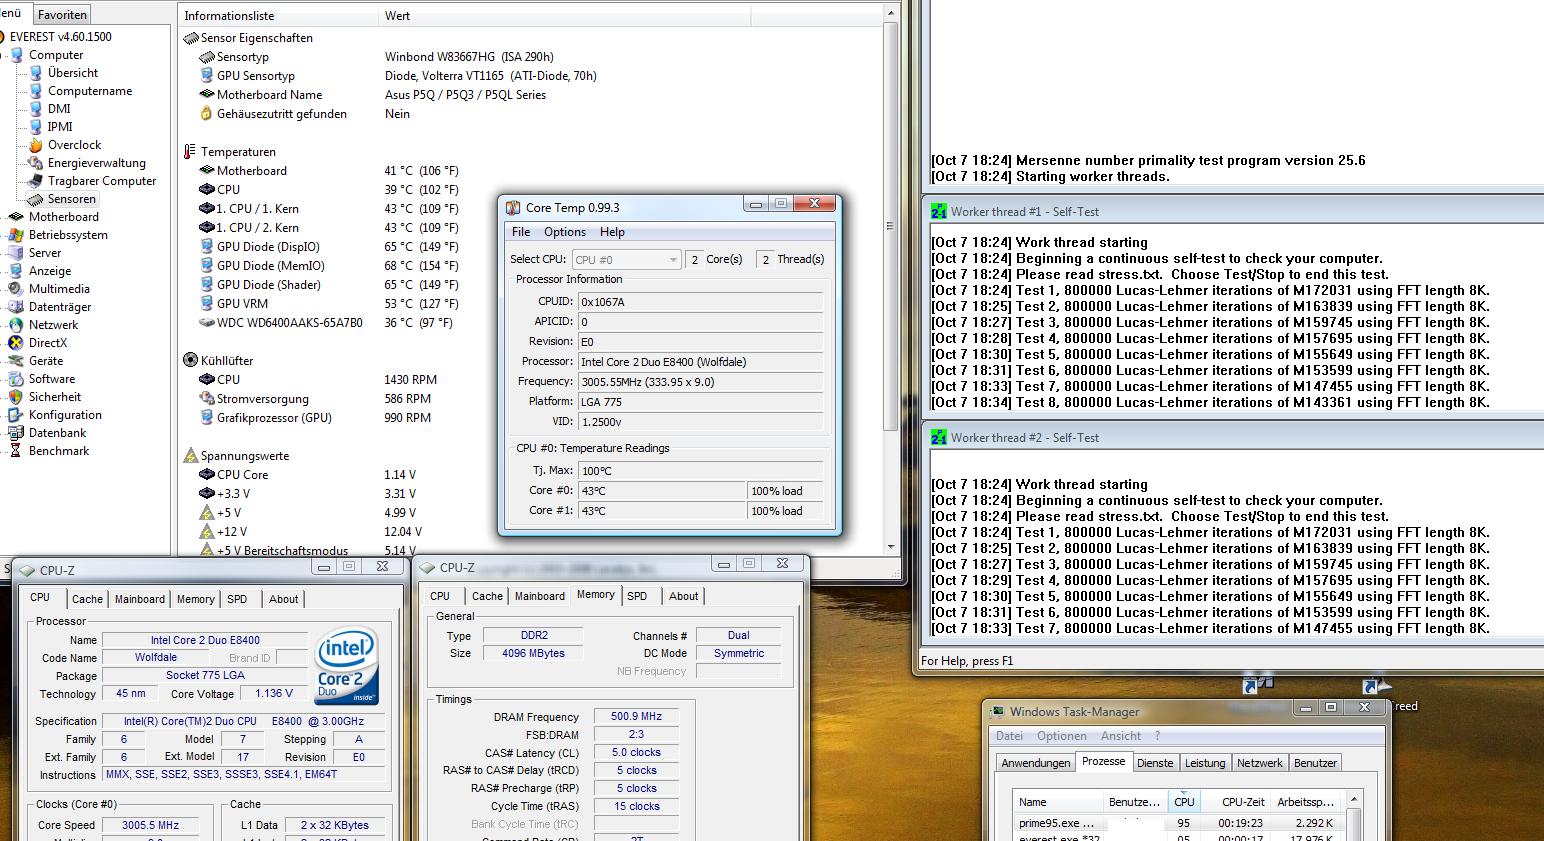Viewport: 1544px width, 841px height.
Task: Open DirectX category icon
Action: coord(17,343)
